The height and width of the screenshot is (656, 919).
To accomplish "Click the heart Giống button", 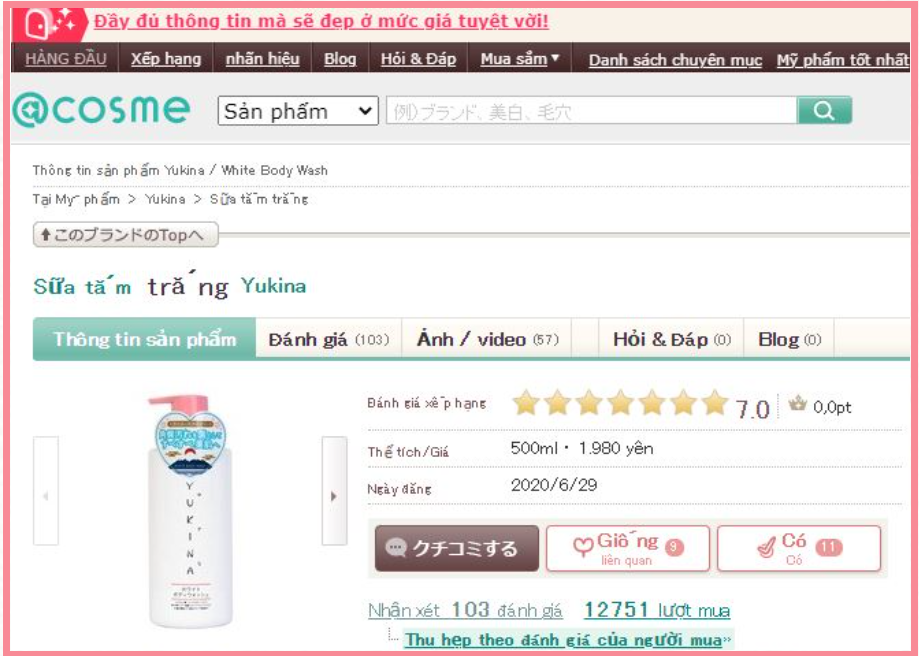I will tap(628, 549).
